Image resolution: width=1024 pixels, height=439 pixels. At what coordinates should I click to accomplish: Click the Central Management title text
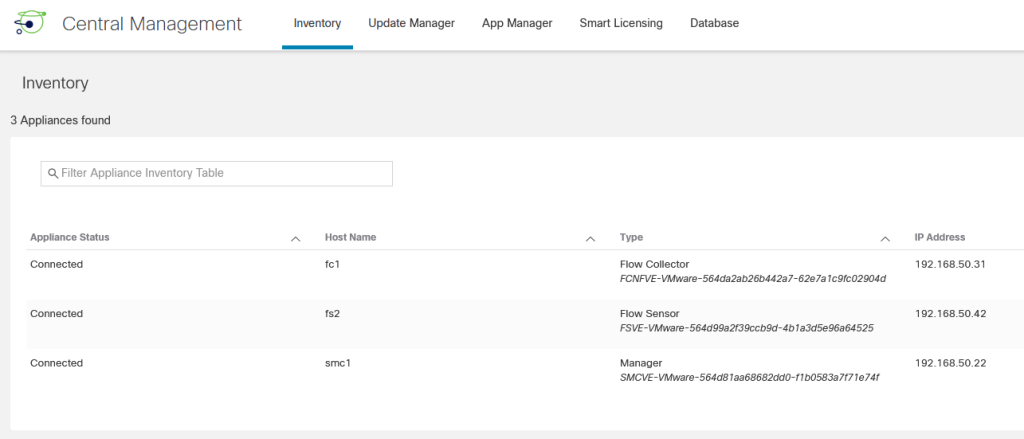point(152,24)
